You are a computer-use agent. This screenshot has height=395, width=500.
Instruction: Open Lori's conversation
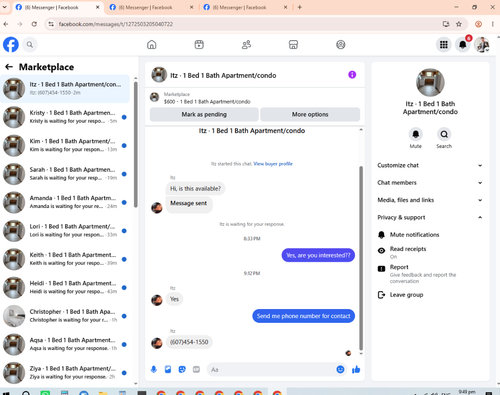point(65,230)
